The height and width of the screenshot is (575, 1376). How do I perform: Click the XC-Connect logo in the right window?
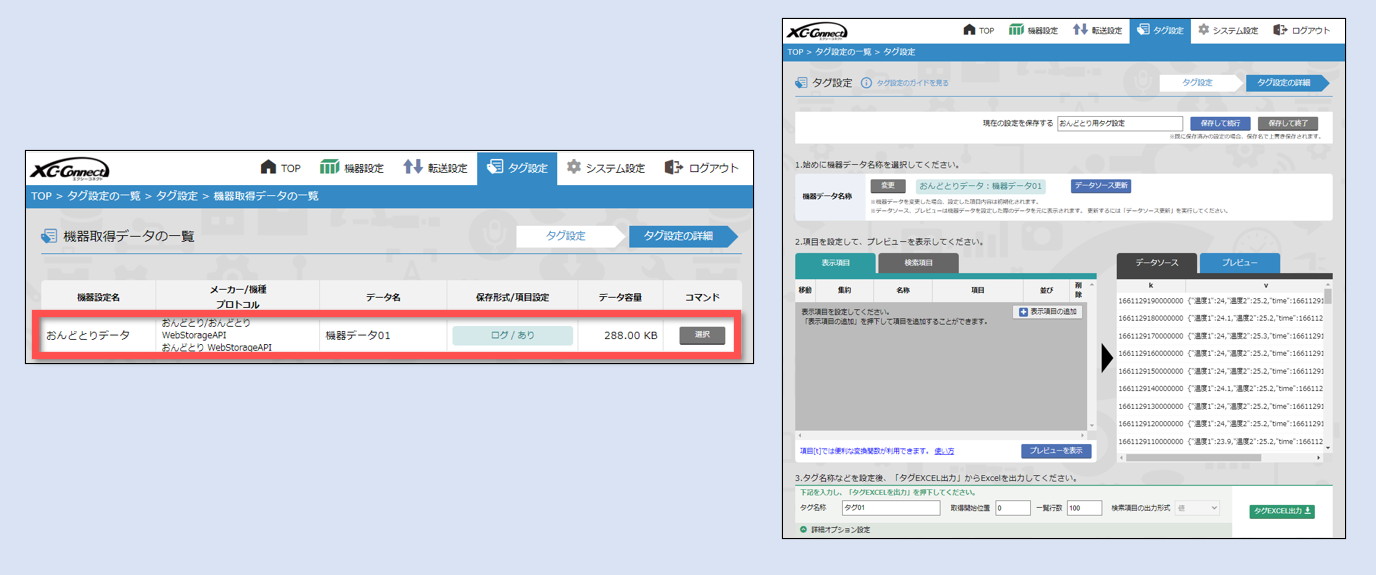pyautogui.click(x=817, y=31)
